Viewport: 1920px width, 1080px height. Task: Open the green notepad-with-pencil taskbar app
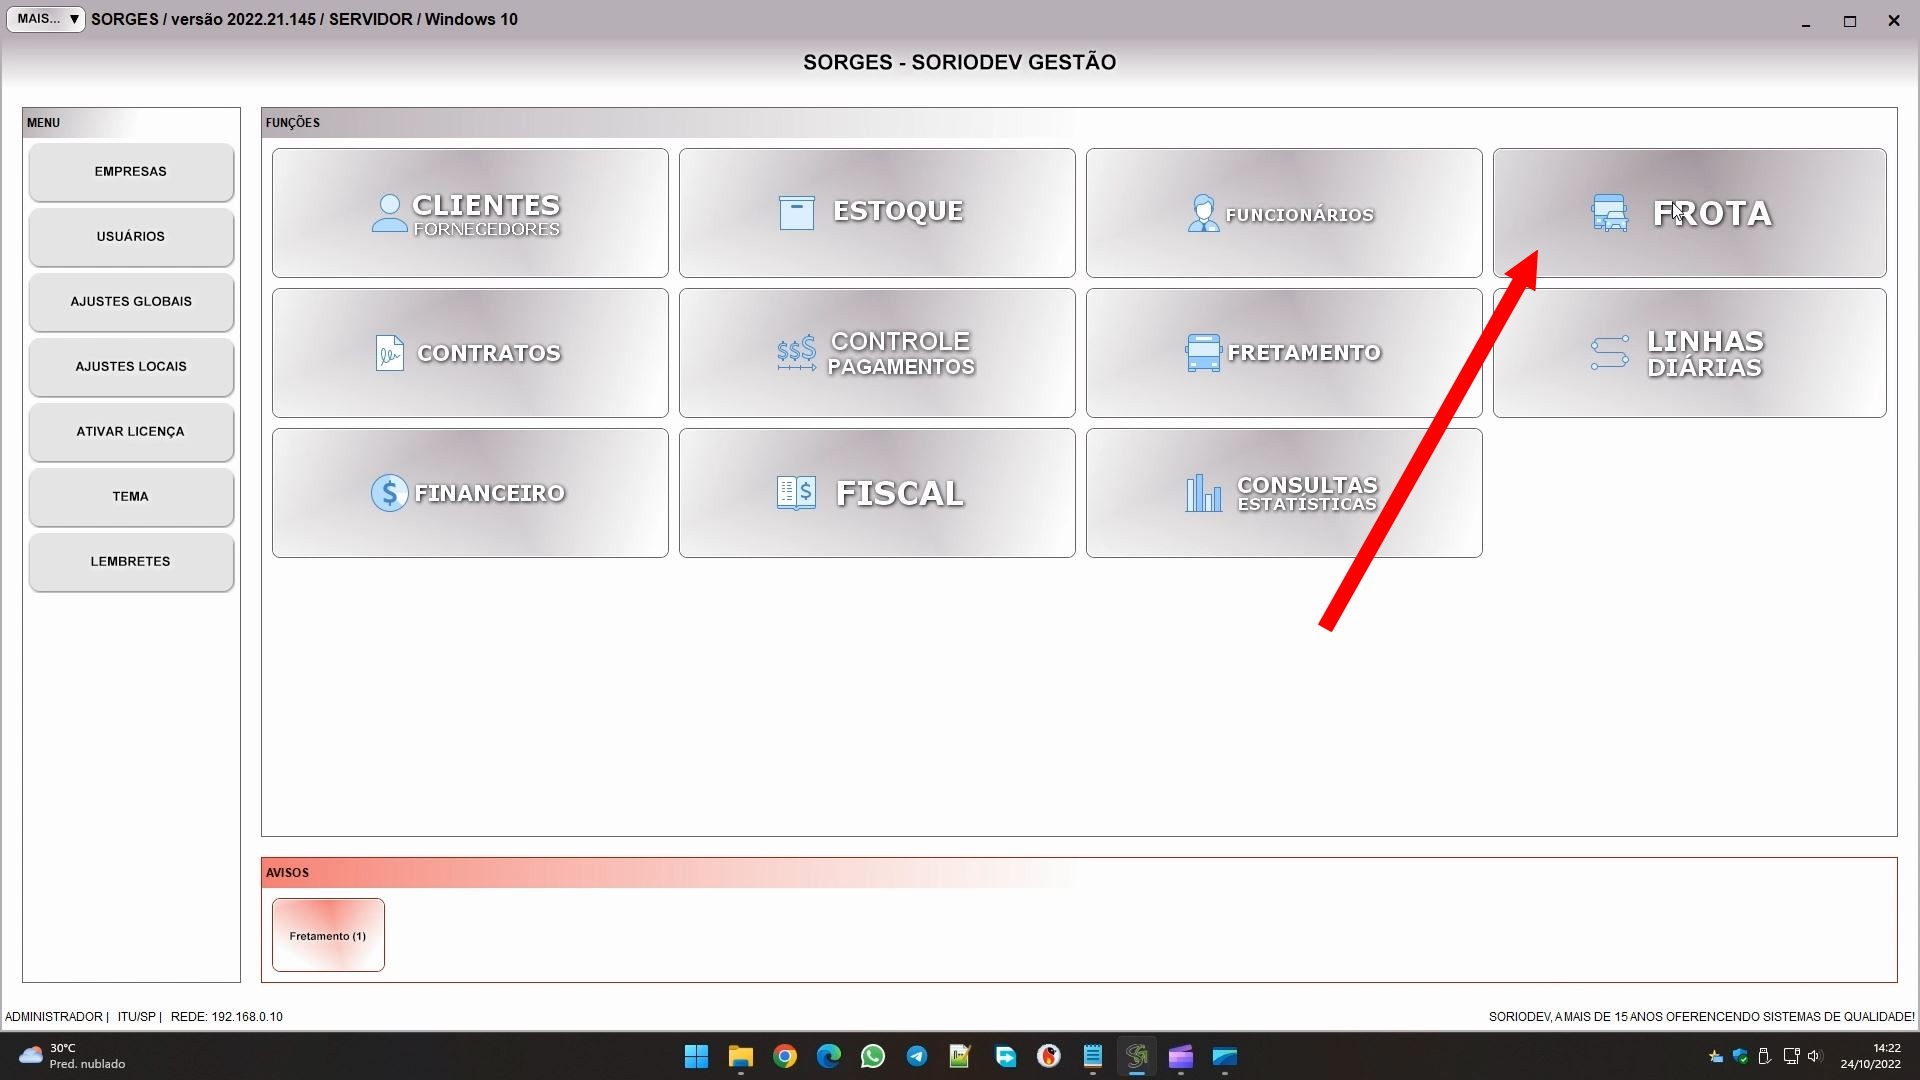point(960,1056)
